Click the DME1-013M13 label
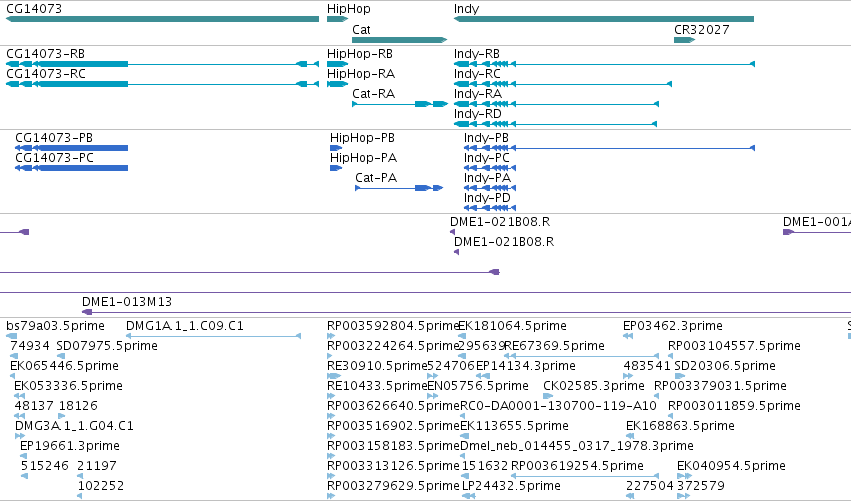 [x=127, y=302]
